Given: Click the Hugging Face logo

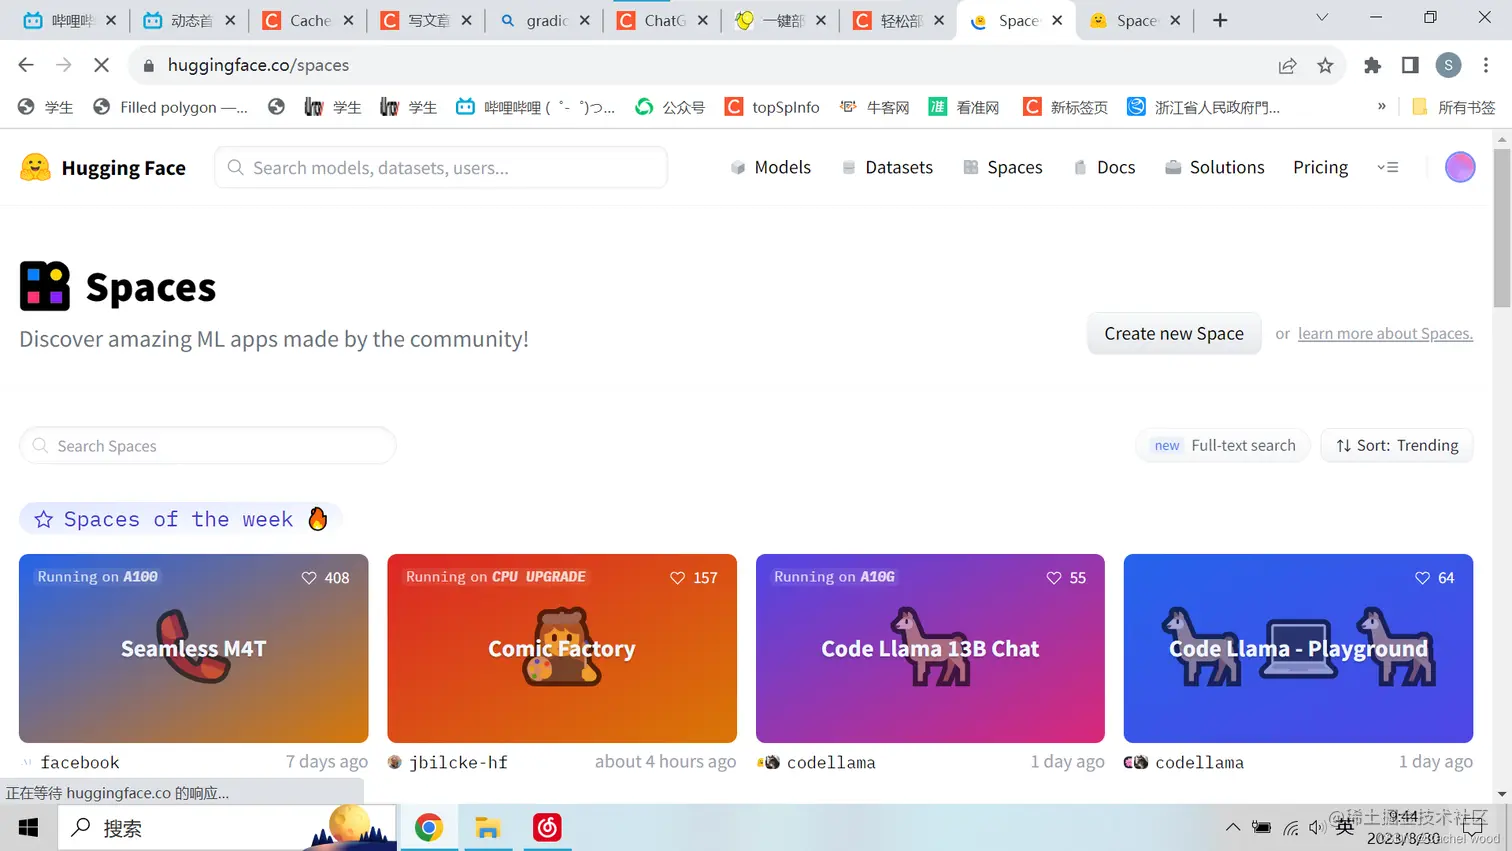Looking at the screenshot, I should (x=103, y=167).
